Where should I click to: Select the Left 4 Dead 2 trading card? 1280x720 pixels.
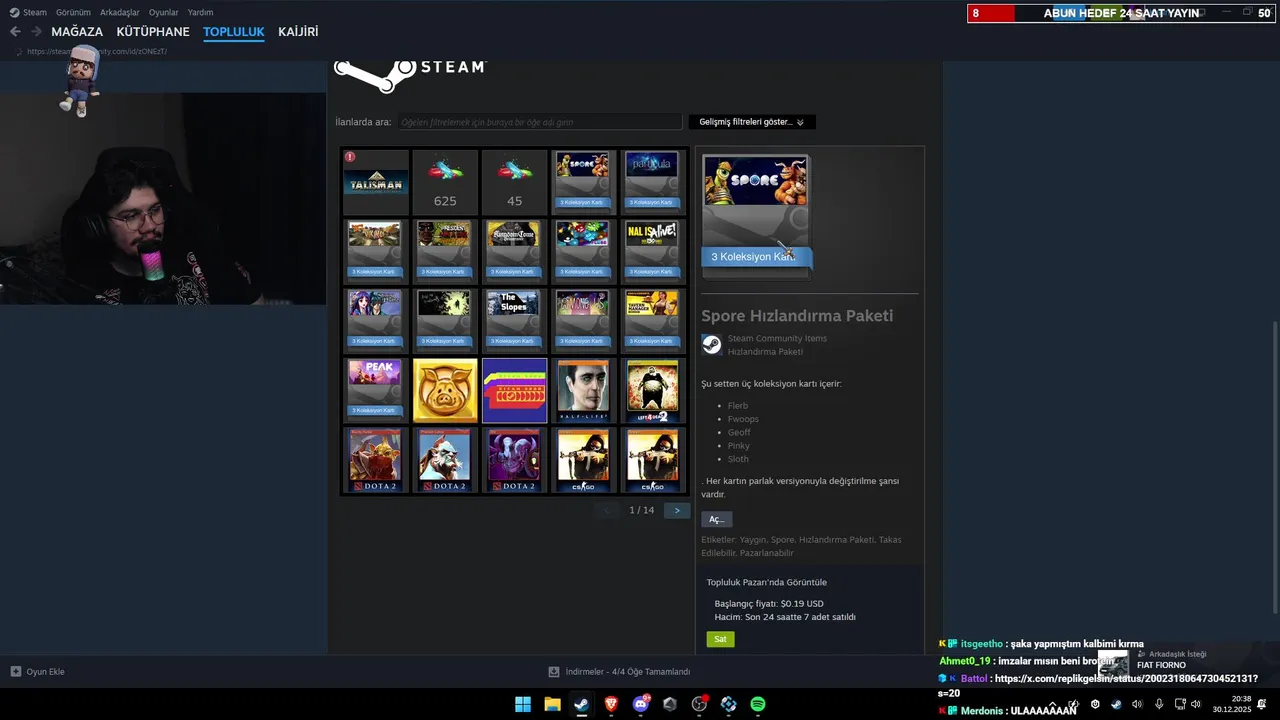coord(652,391)
